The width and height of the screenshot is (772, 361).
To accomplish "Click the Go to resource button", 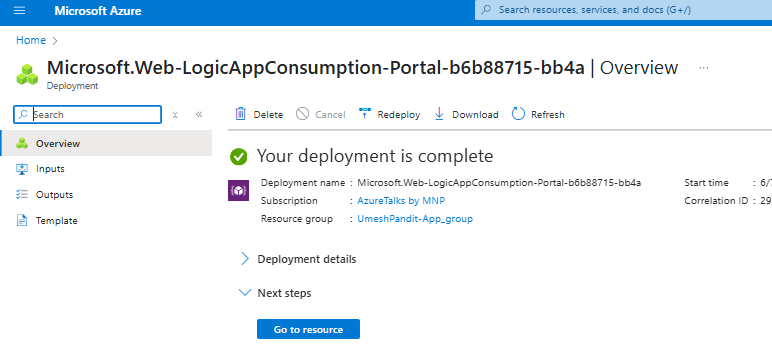I will [x=308, y=329].
